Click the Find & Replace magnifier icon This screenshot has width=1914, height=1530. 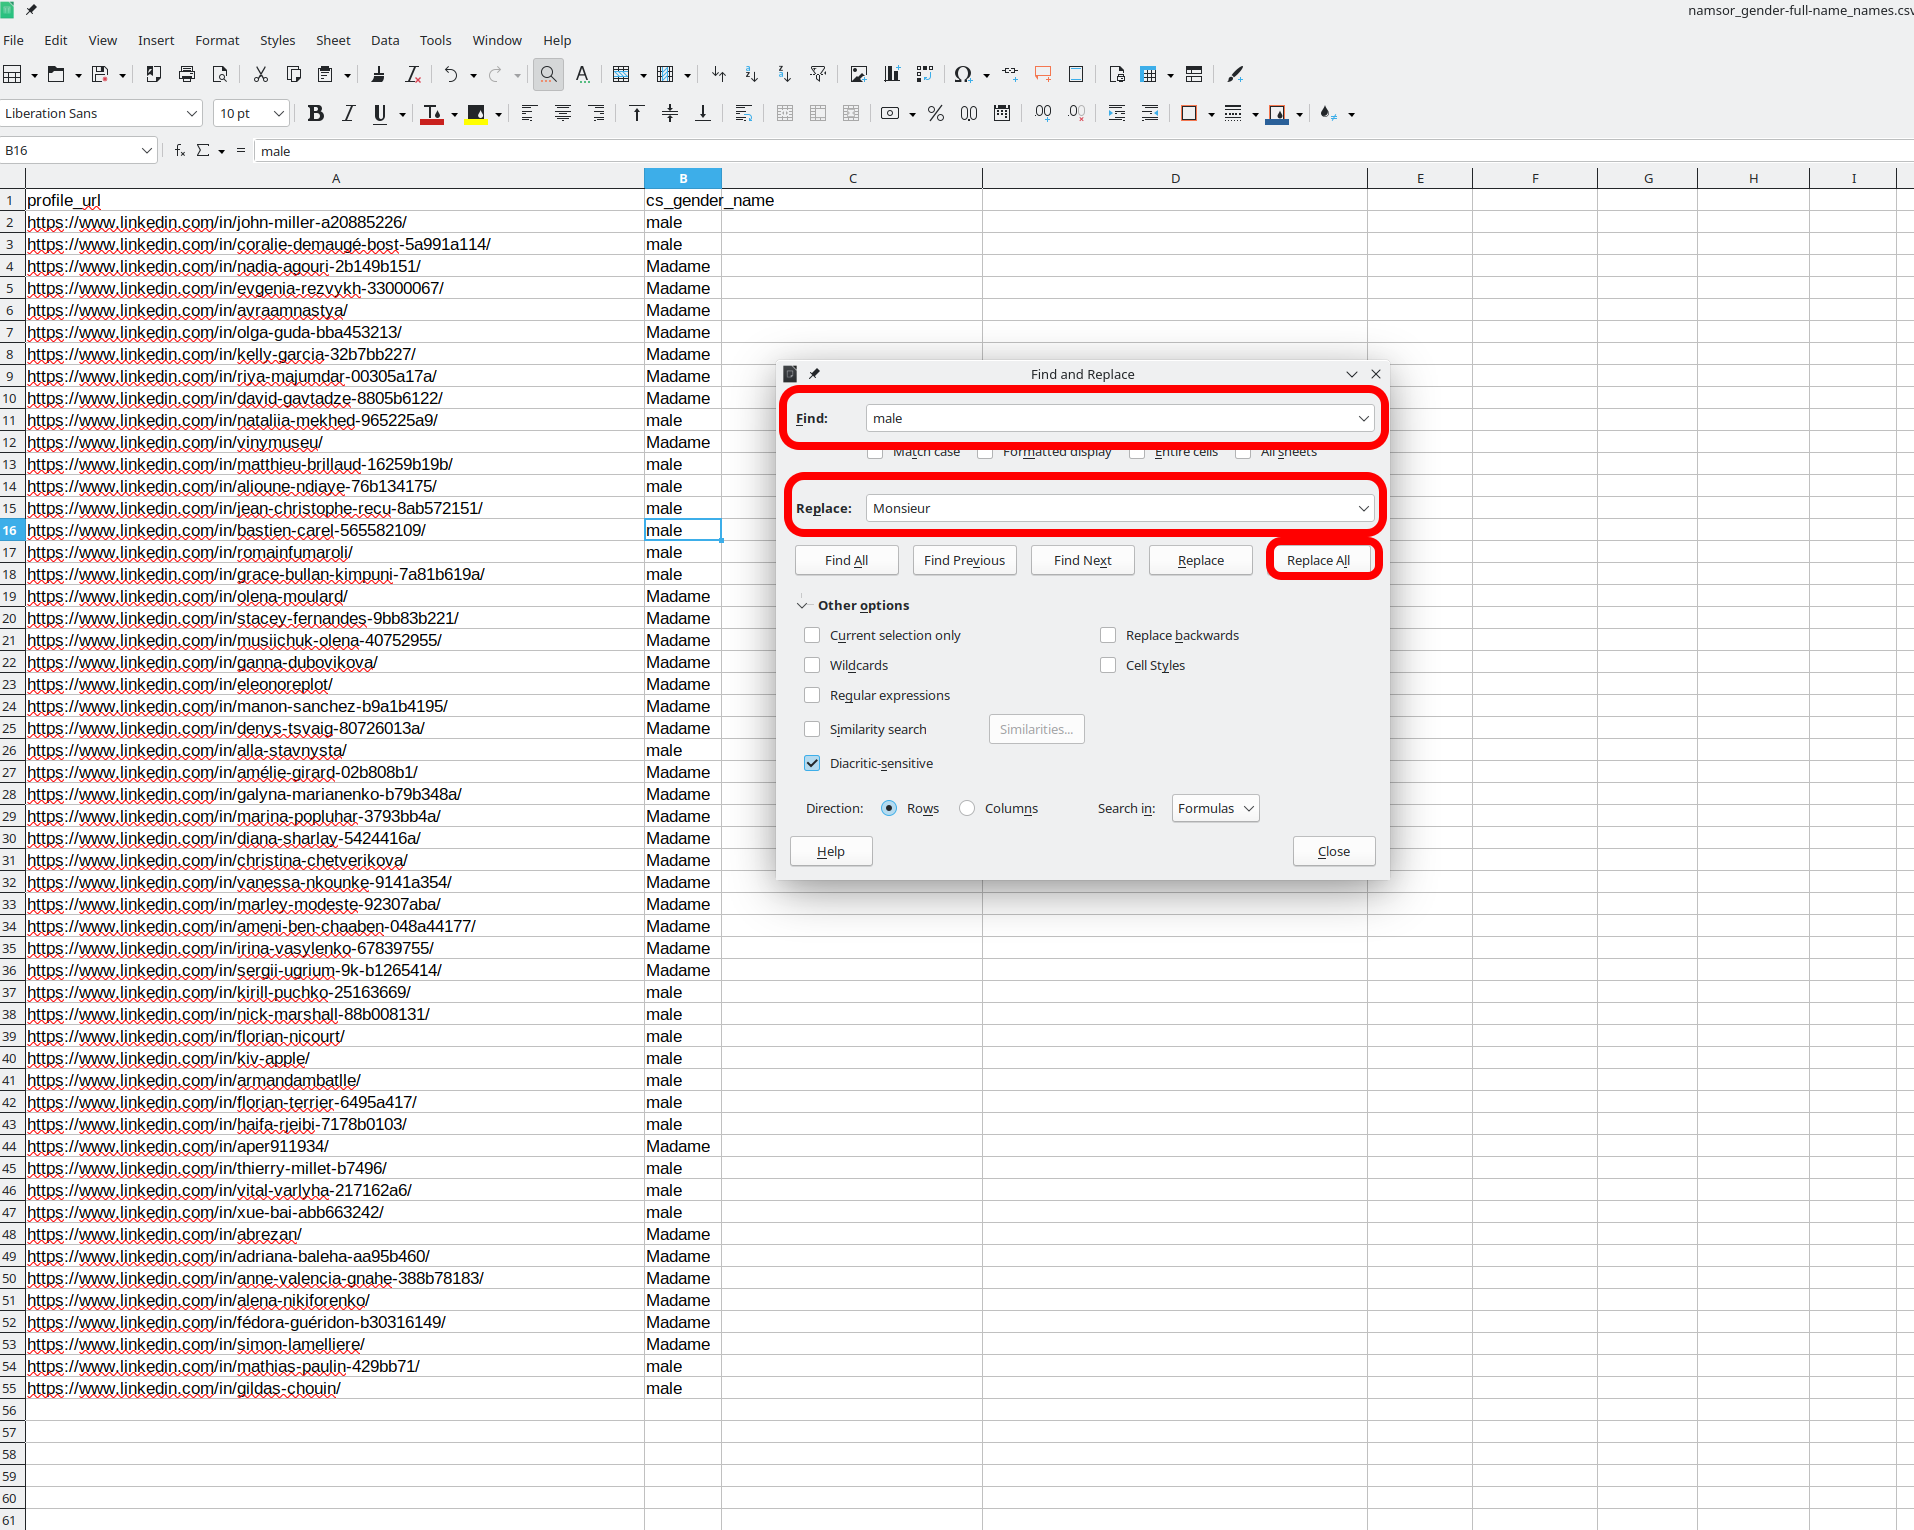[548, 74]
